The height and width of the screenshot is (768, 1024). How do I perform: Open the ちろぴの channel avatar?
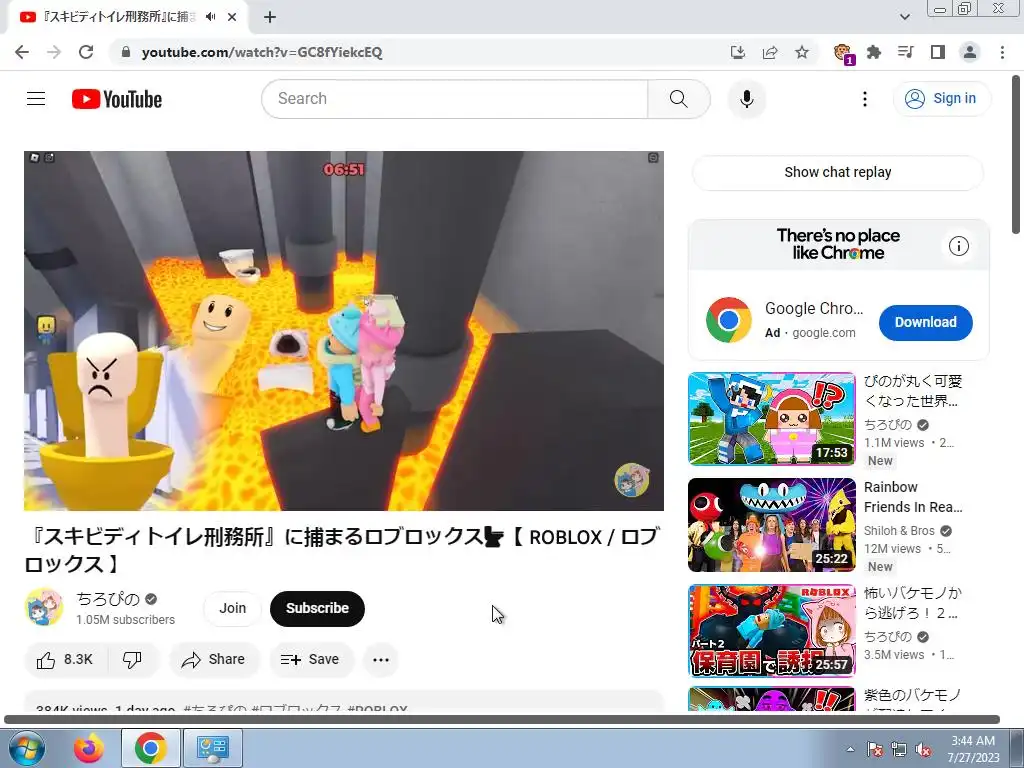click(x=44, y=607)
